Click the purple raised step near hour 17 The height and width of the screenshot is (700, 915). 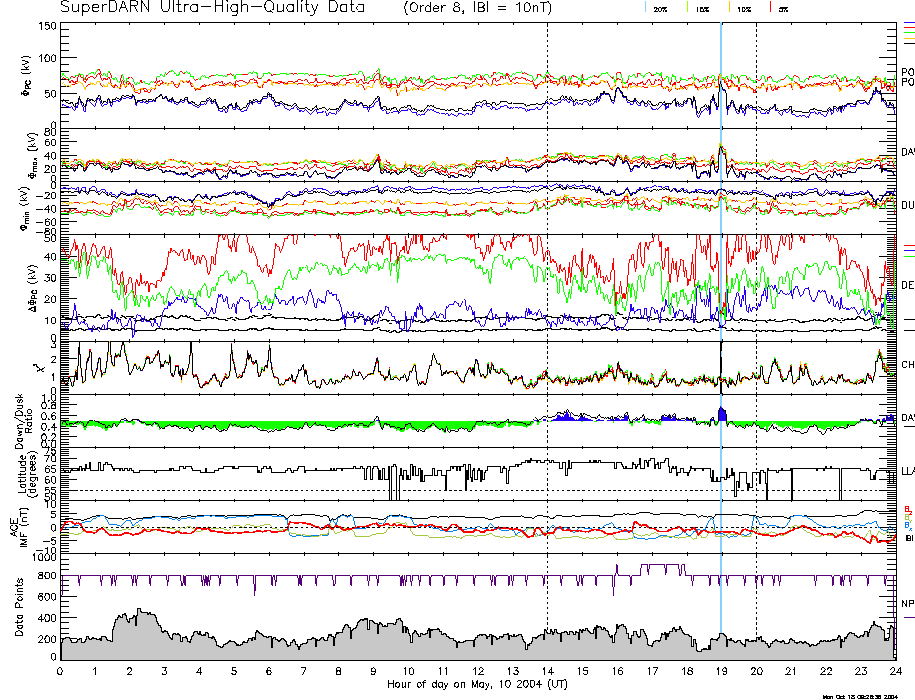[x=664, y=568]
